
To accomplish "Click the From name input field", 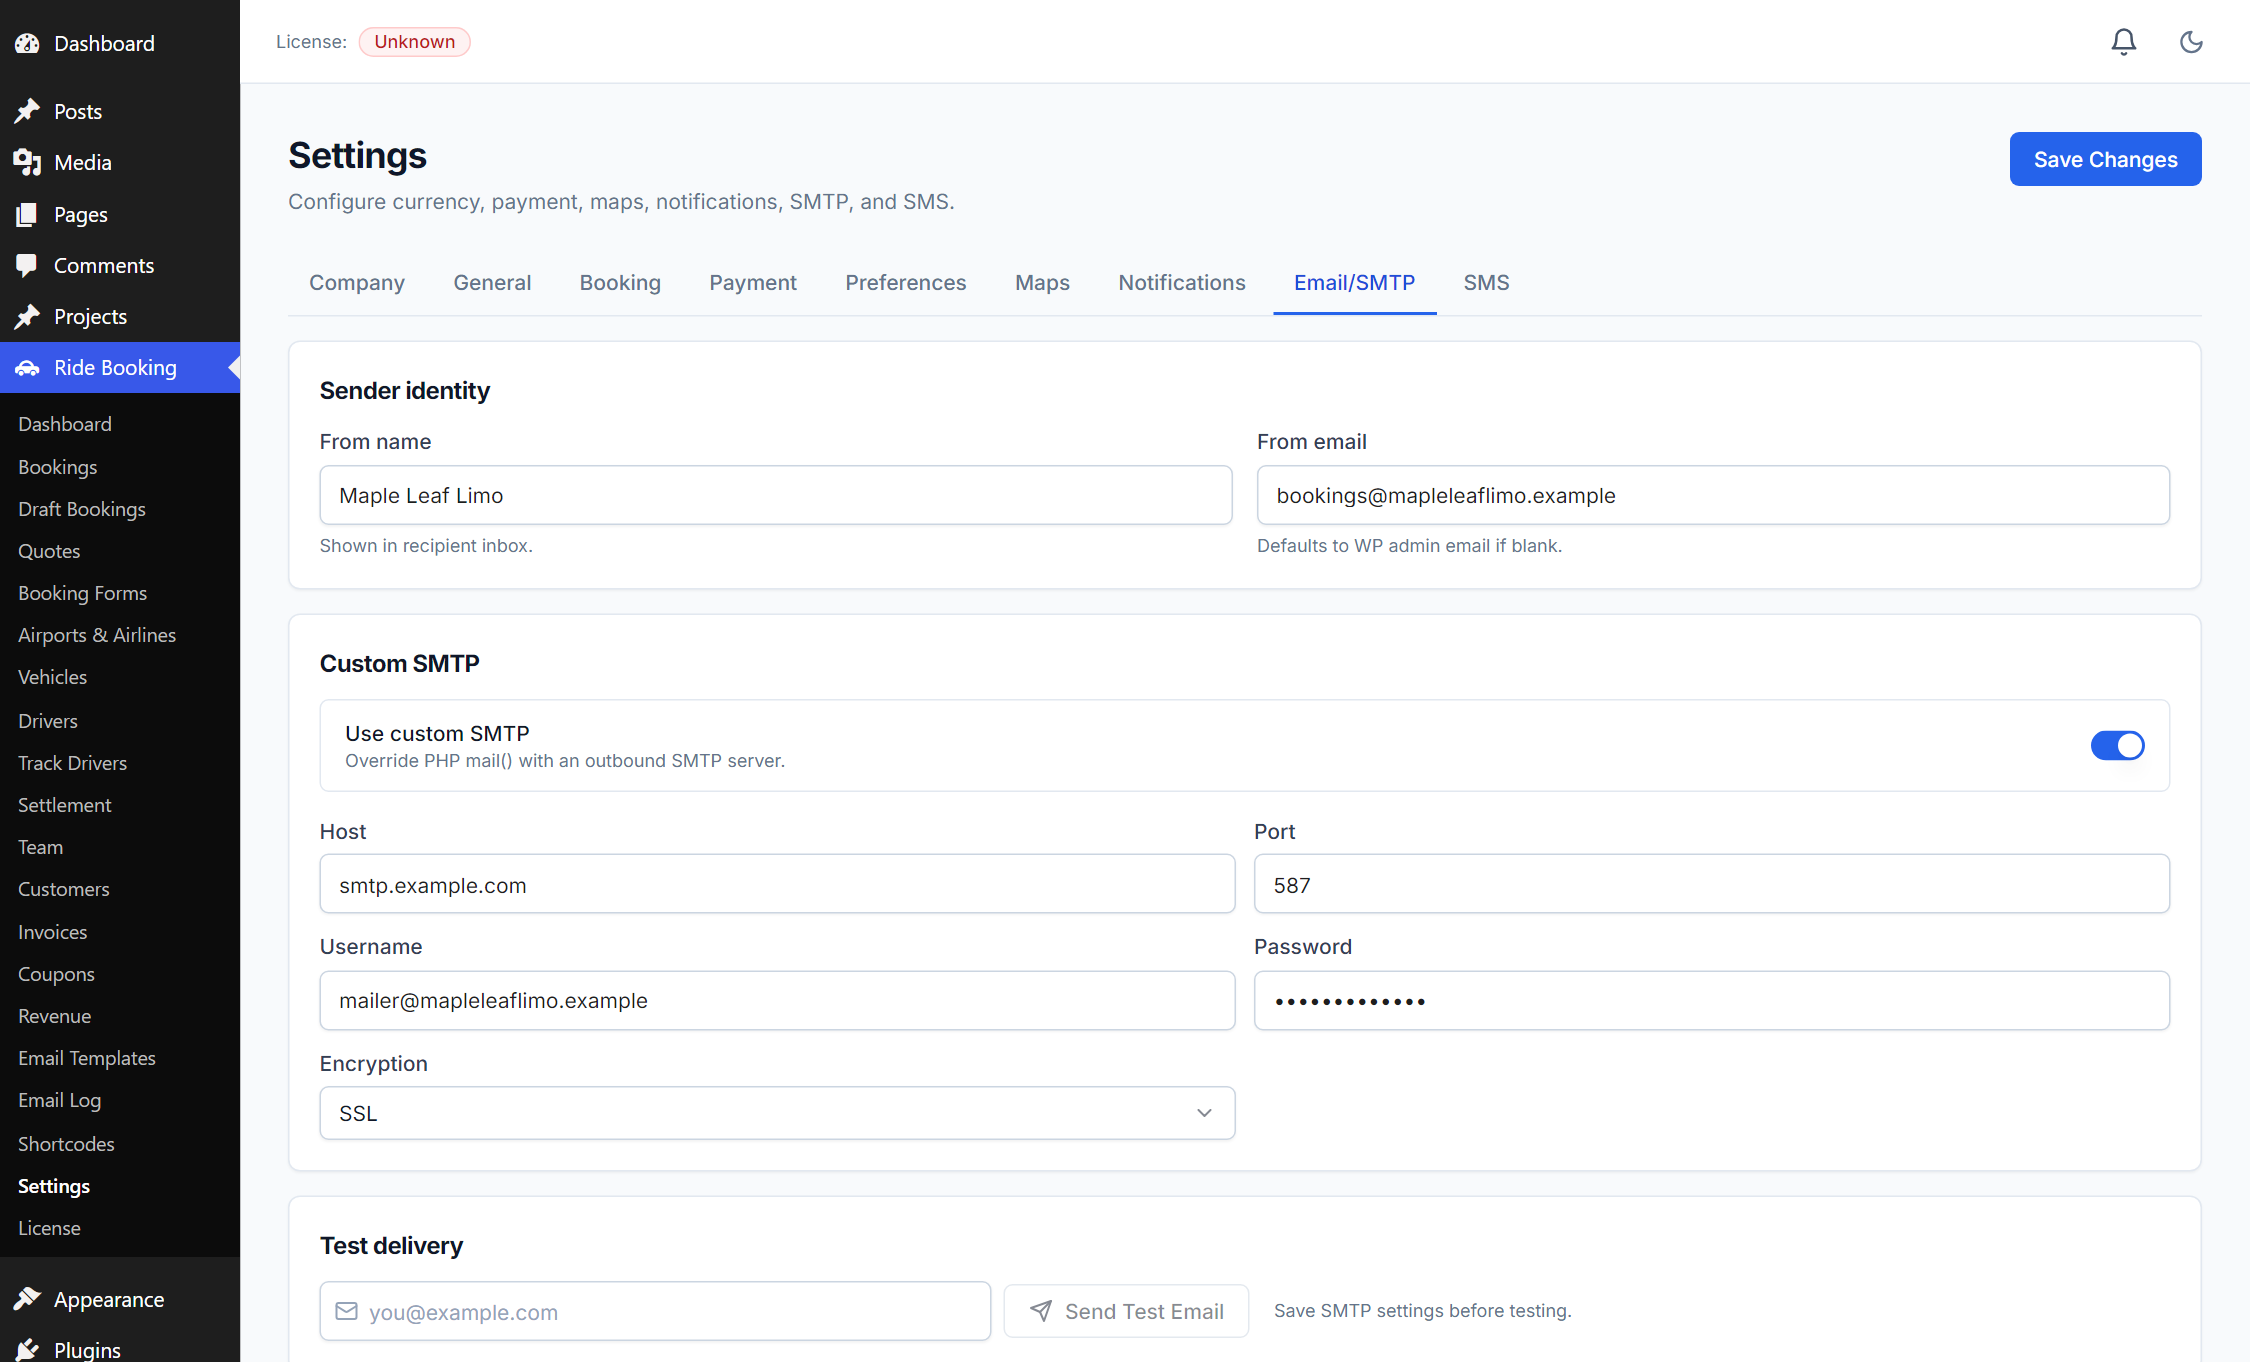I will pos(776,495).
